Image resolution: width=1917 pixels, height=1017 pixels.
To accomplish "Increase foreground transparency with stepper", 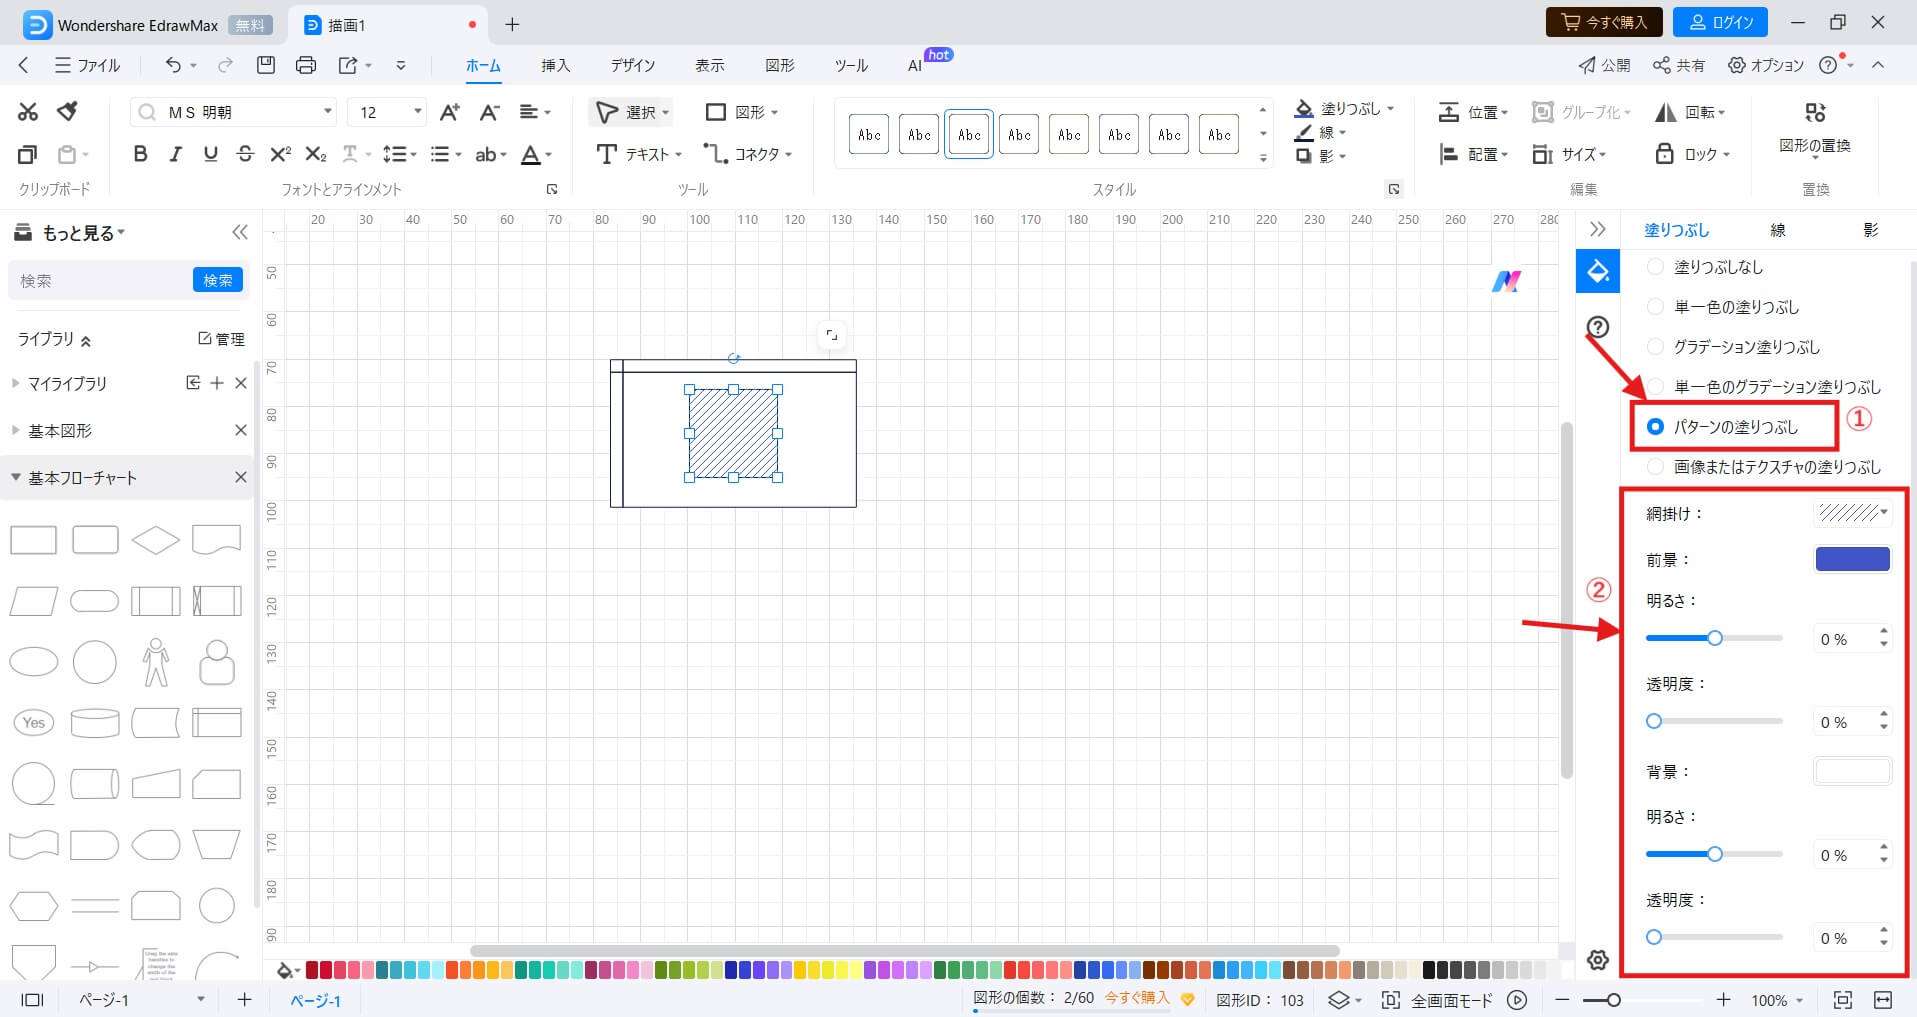I will 1884,715.
